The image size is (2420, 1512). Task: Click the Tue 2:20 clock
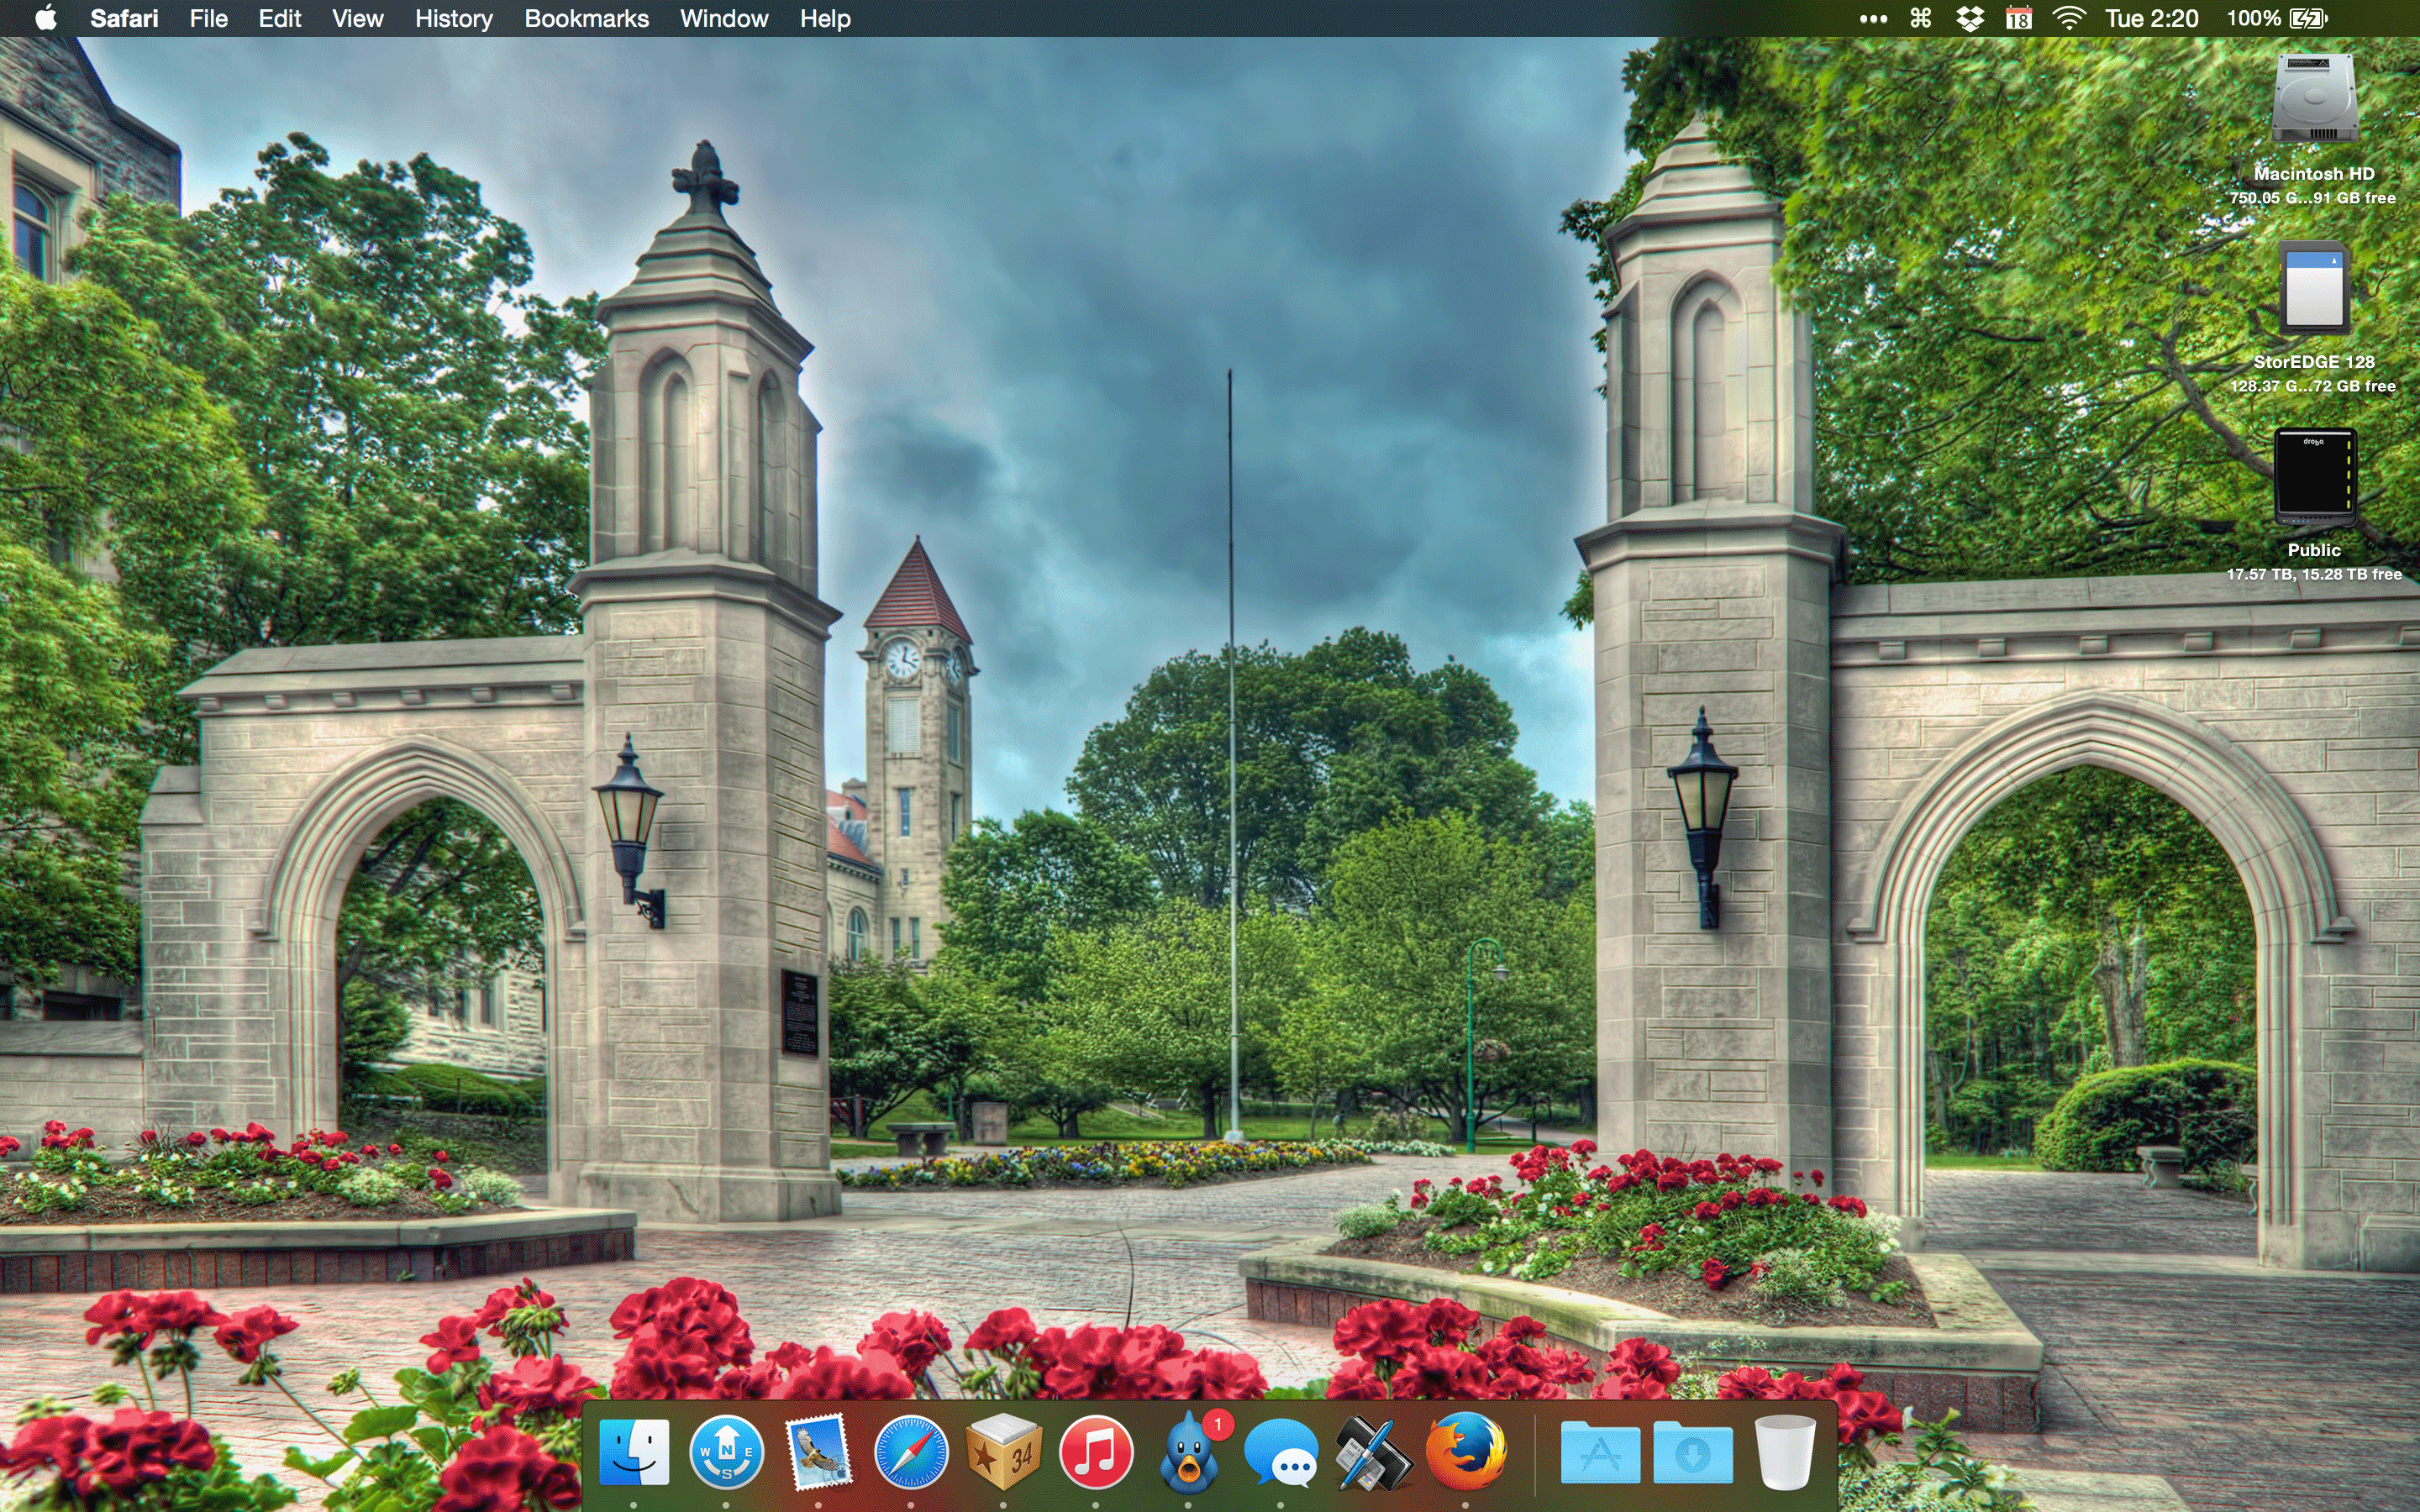pos(2151,19)
